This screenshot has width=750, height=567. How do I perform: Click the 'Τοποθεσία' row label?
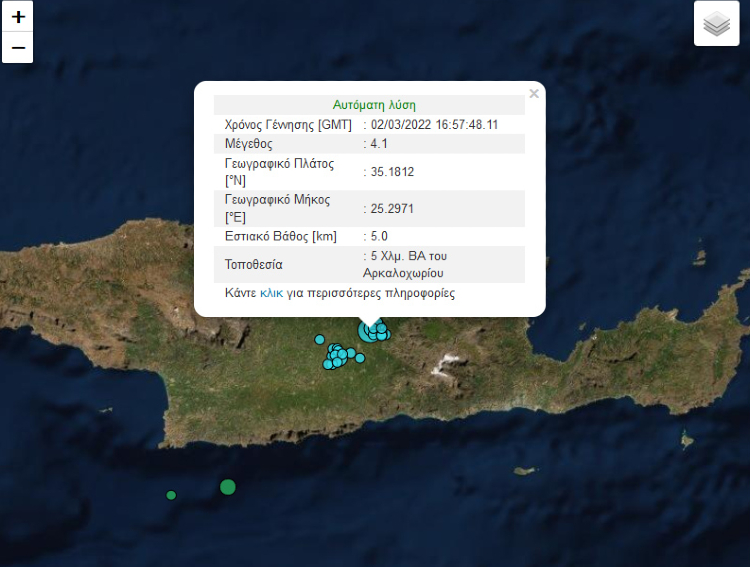(254, 265)
